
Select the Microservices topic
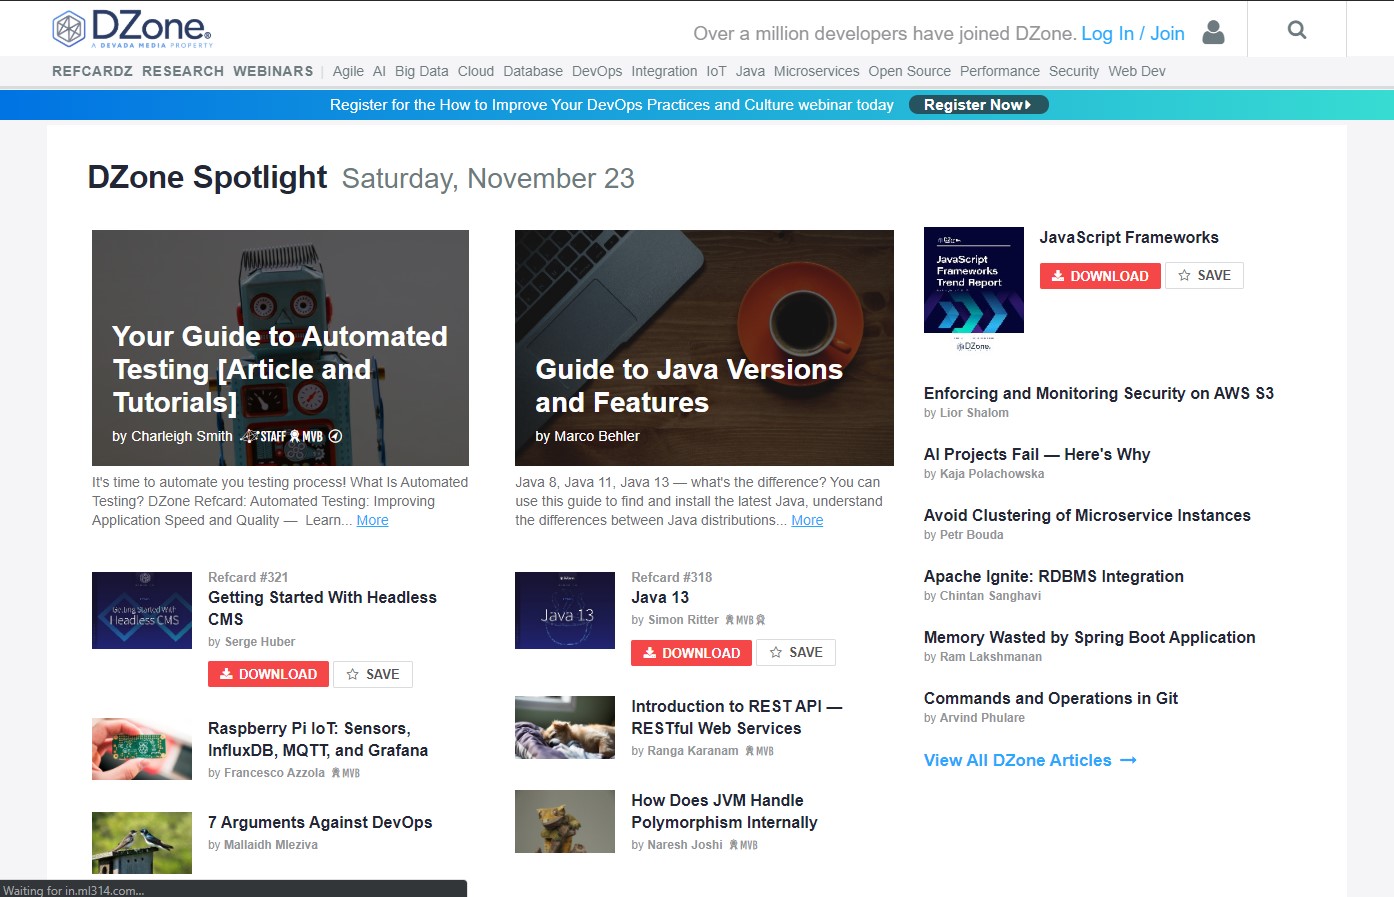816,71
